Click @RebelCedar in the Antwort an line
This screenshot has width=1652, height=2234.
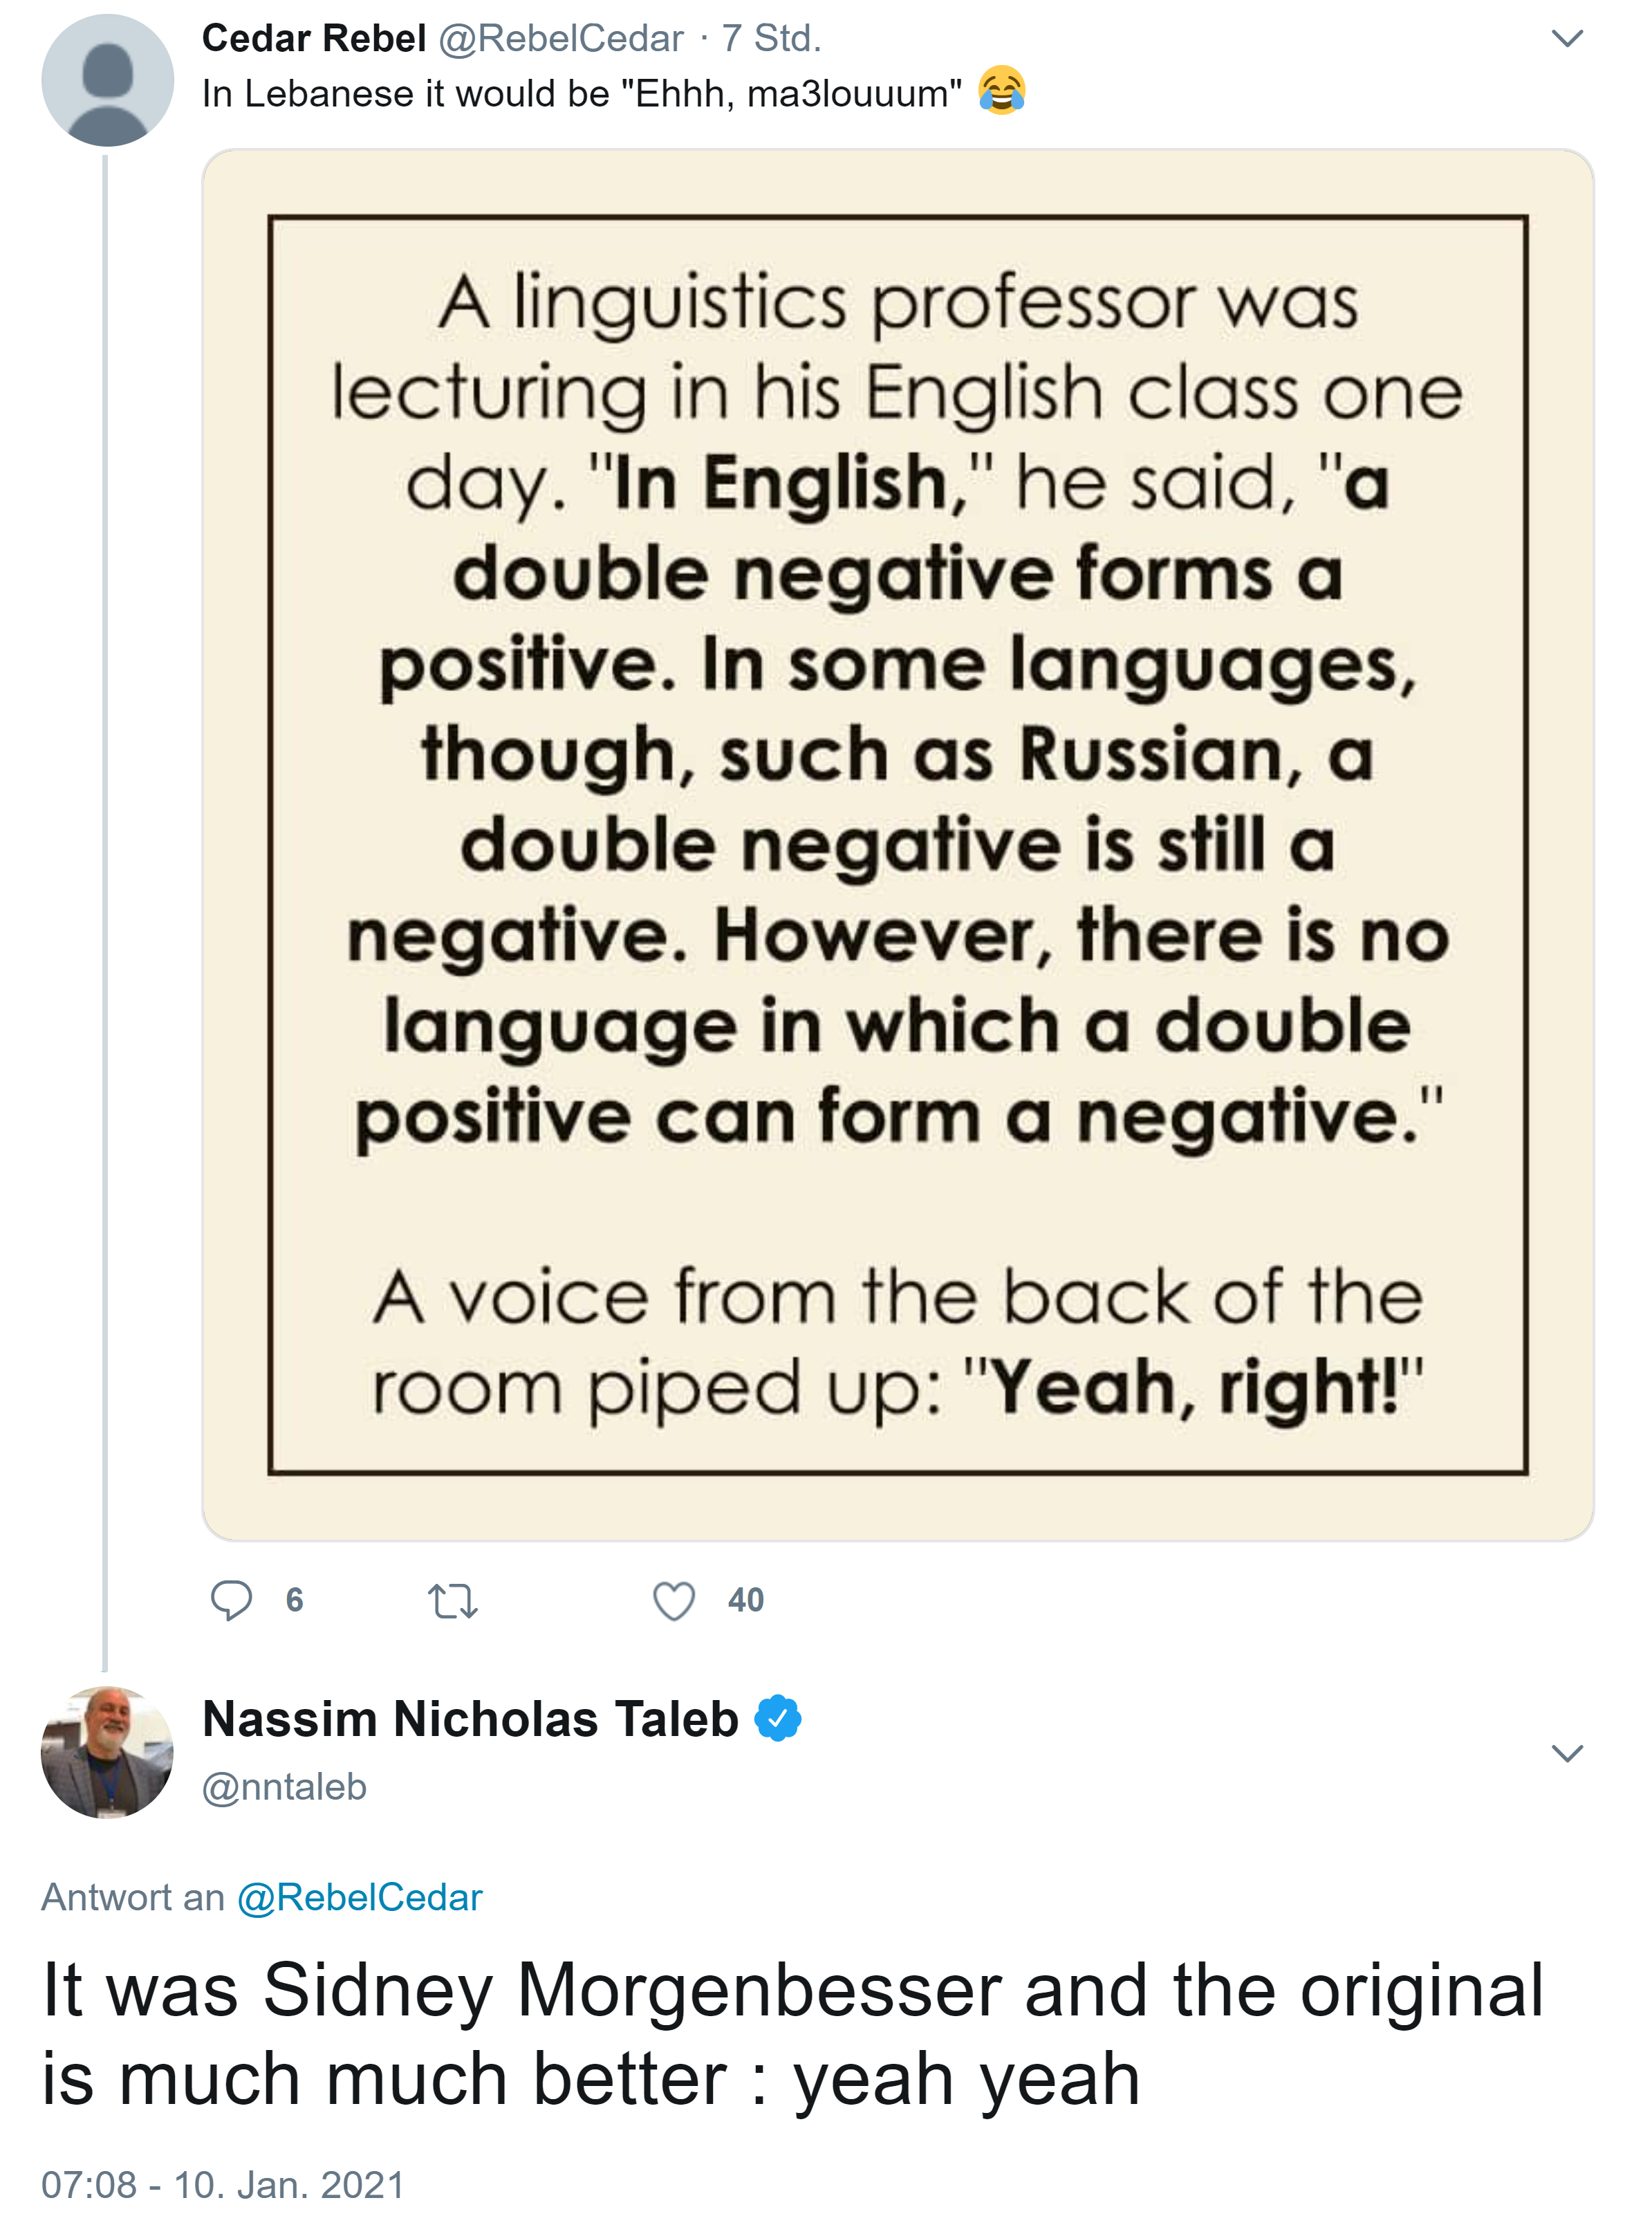point(359,1896)
